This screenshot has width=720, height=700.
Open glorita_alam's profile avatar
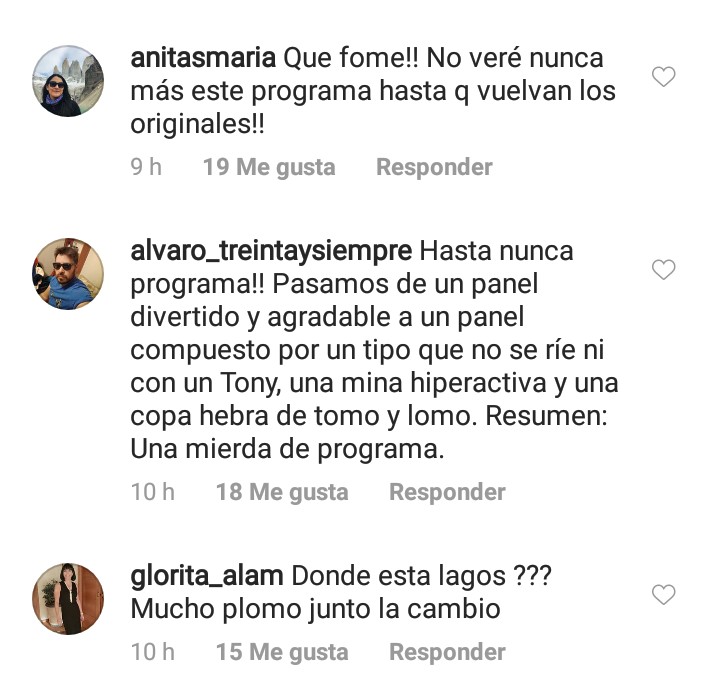(x=68, y=599)
